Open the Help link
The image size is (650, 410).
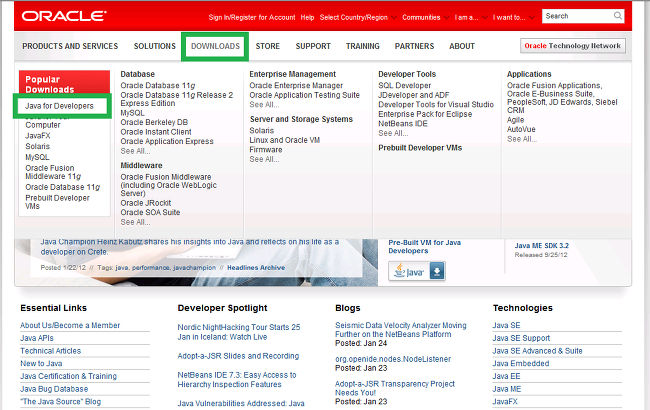307,17
